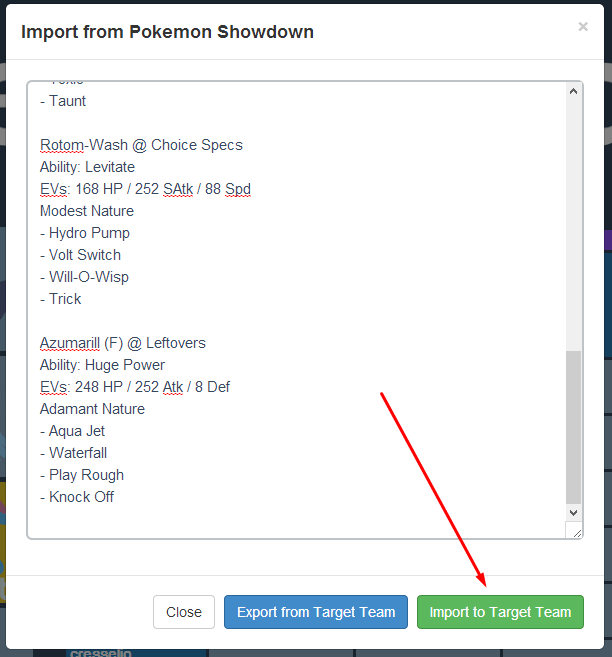
Task: Click the scrollbar up arrow
Action: (574, 92)
